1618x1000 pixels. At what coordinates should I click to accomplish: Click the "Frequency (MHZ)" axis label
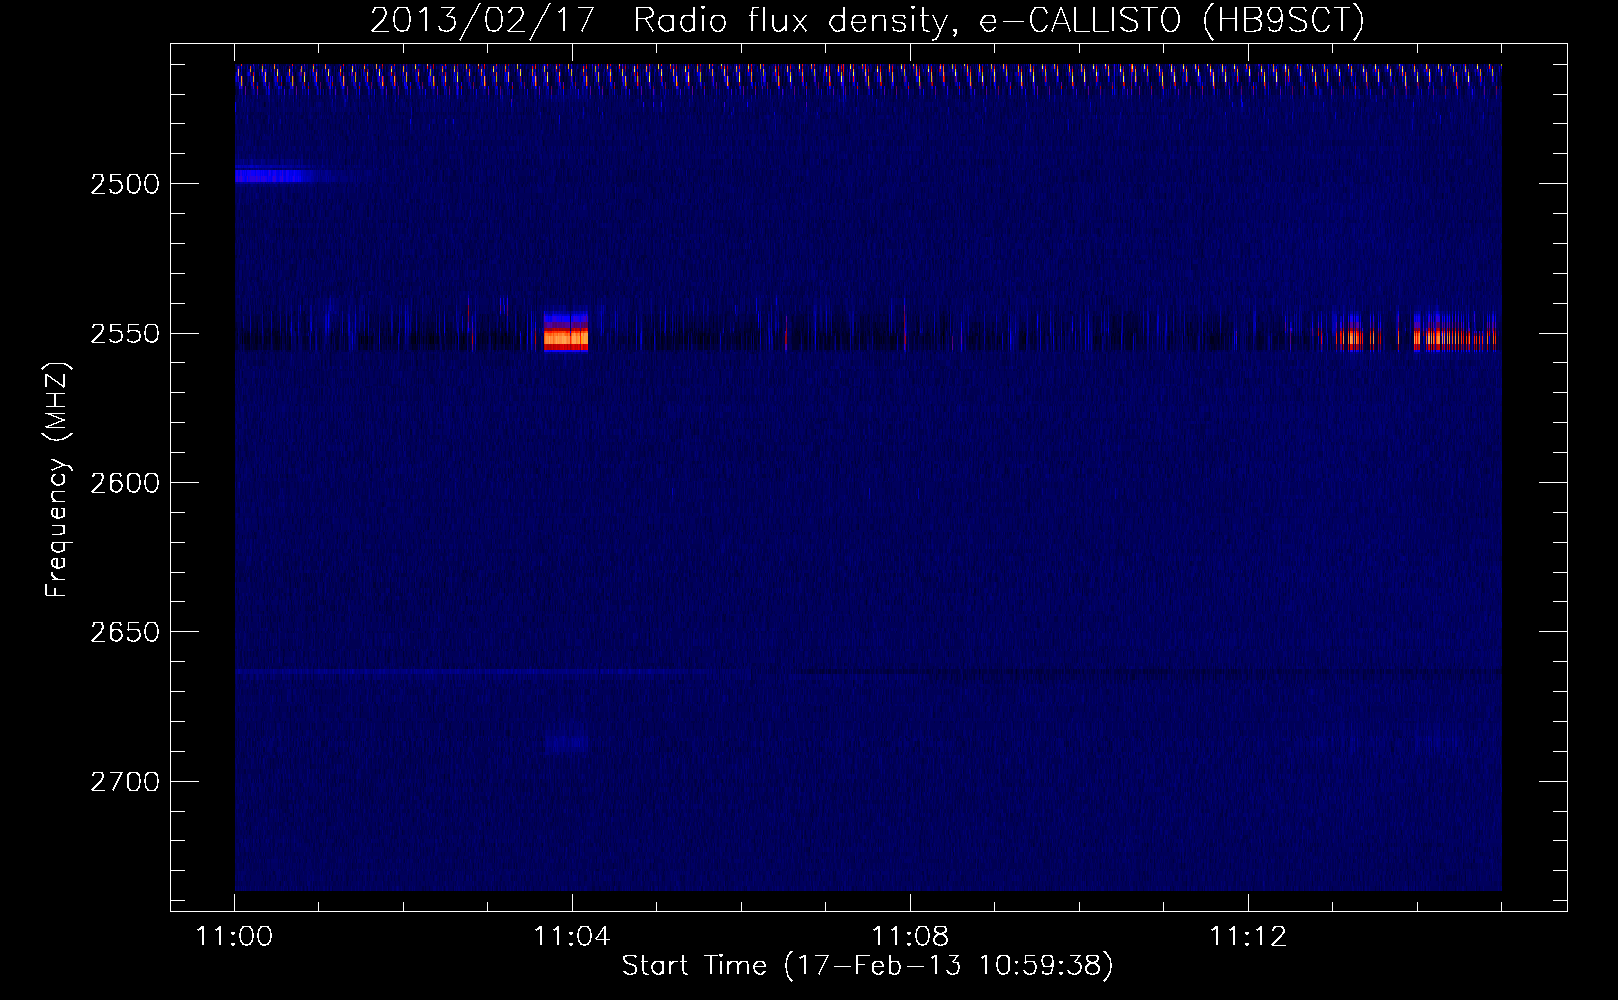[x=56, y=480]
